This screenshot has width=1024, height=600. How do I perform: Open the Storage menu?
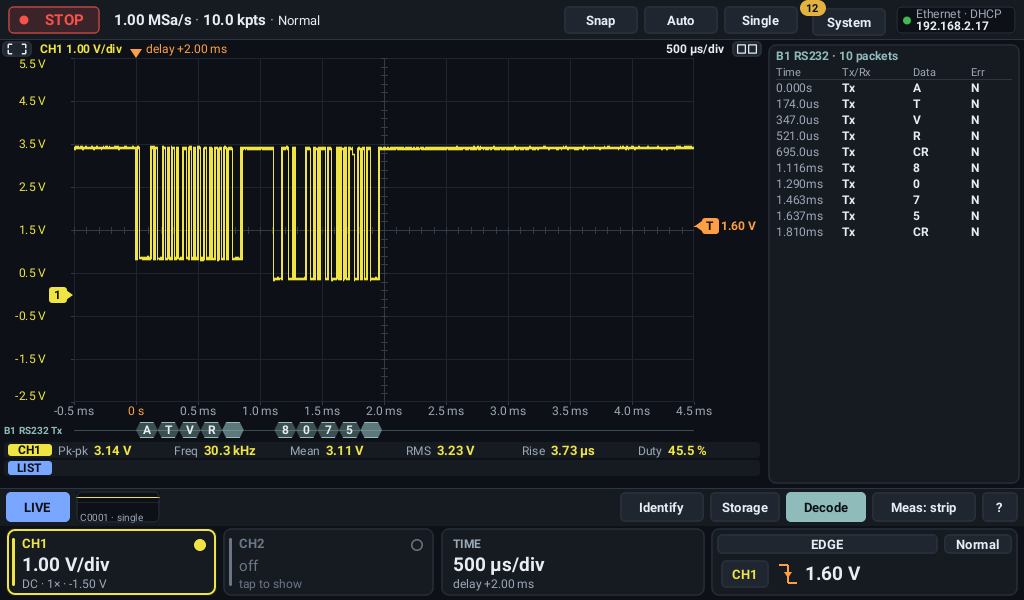click(x=744, y=507)
